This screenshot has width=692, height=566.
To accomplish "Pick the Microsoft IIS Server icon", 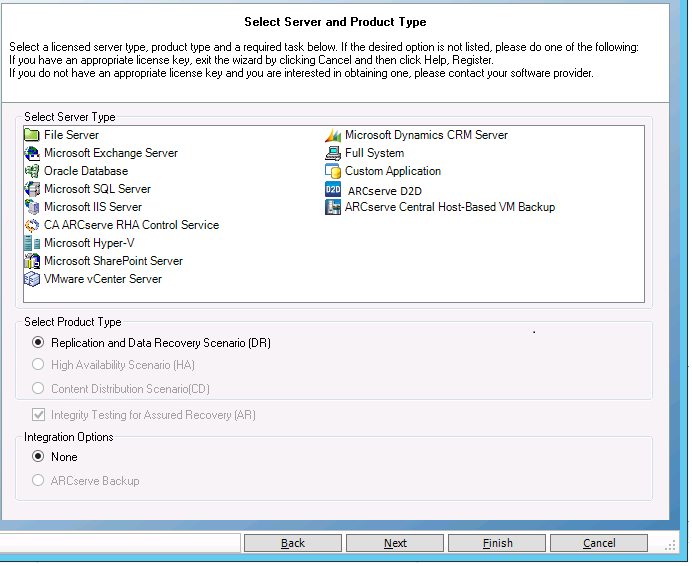I will [32, 207].
